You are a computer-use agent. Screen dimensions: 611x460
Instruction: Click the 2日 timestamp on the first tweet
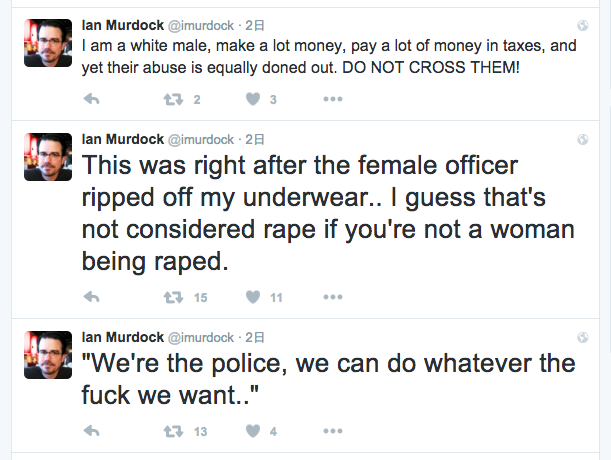[255, 26]
